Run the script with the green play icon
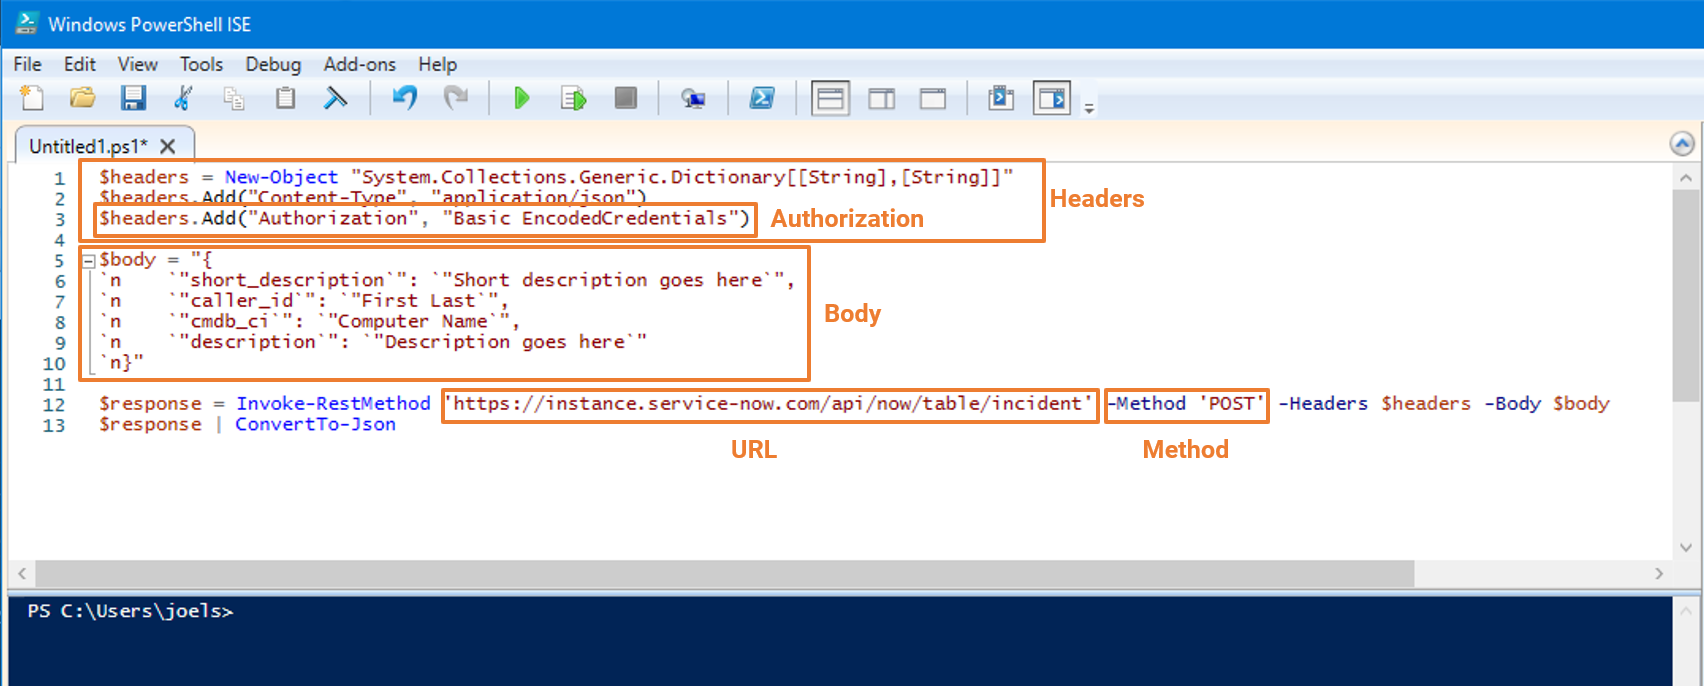This screenshot has height=686, width=1704. tap(521, 98)
